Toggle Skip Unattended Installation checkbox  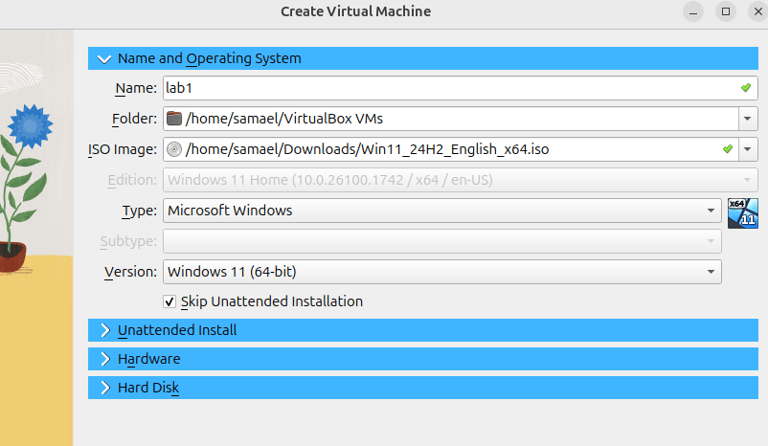point(169,301)
